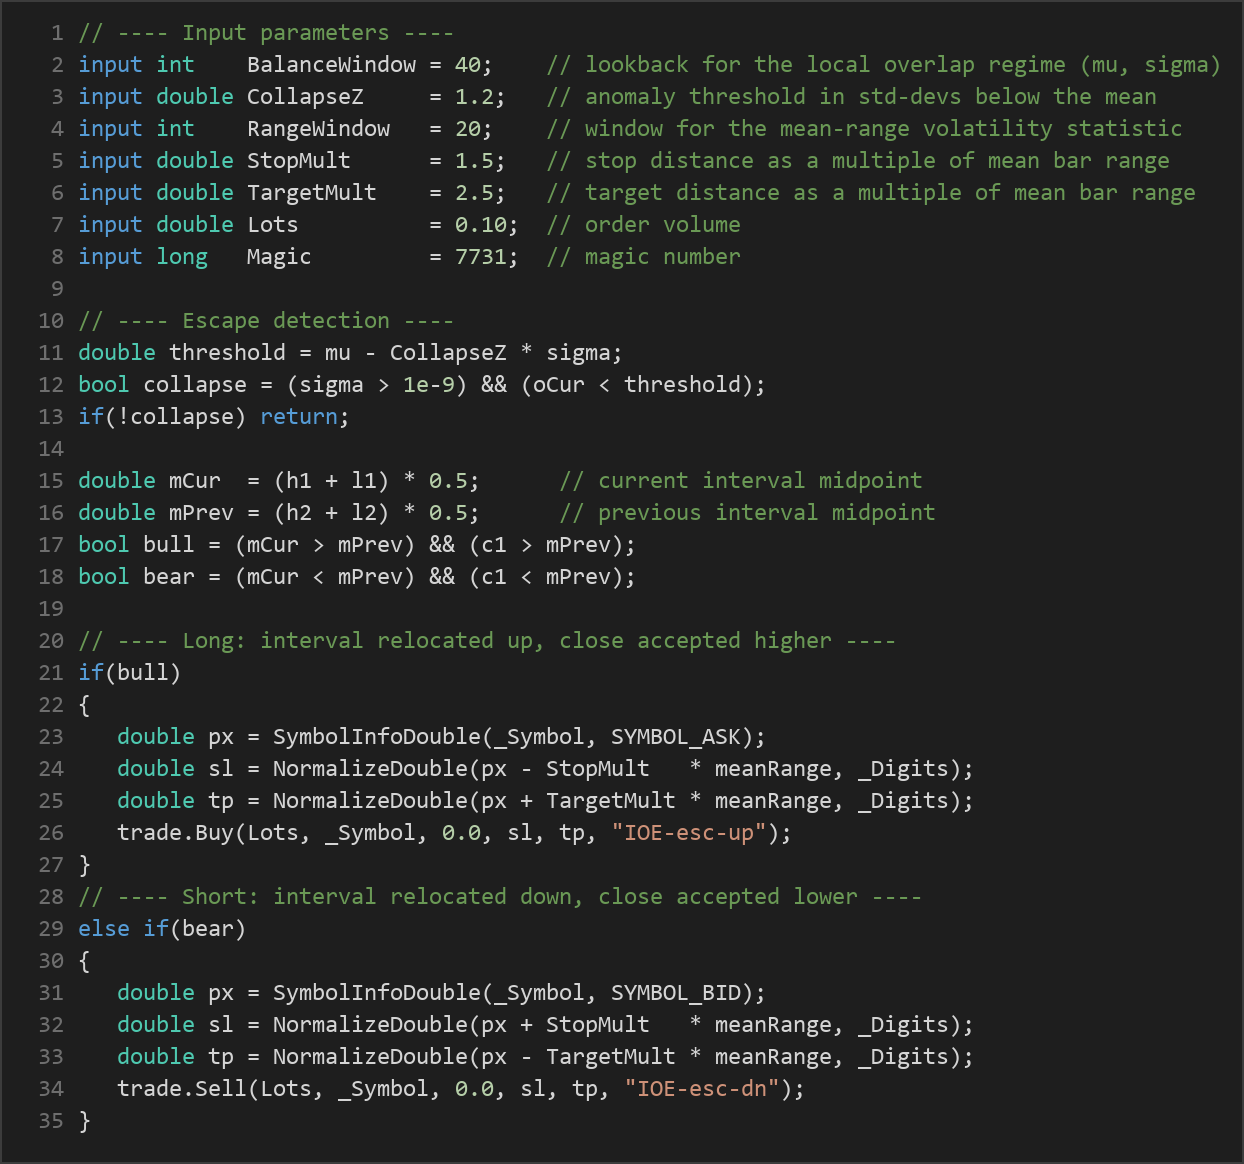Click StopMult on line 24

597,769
